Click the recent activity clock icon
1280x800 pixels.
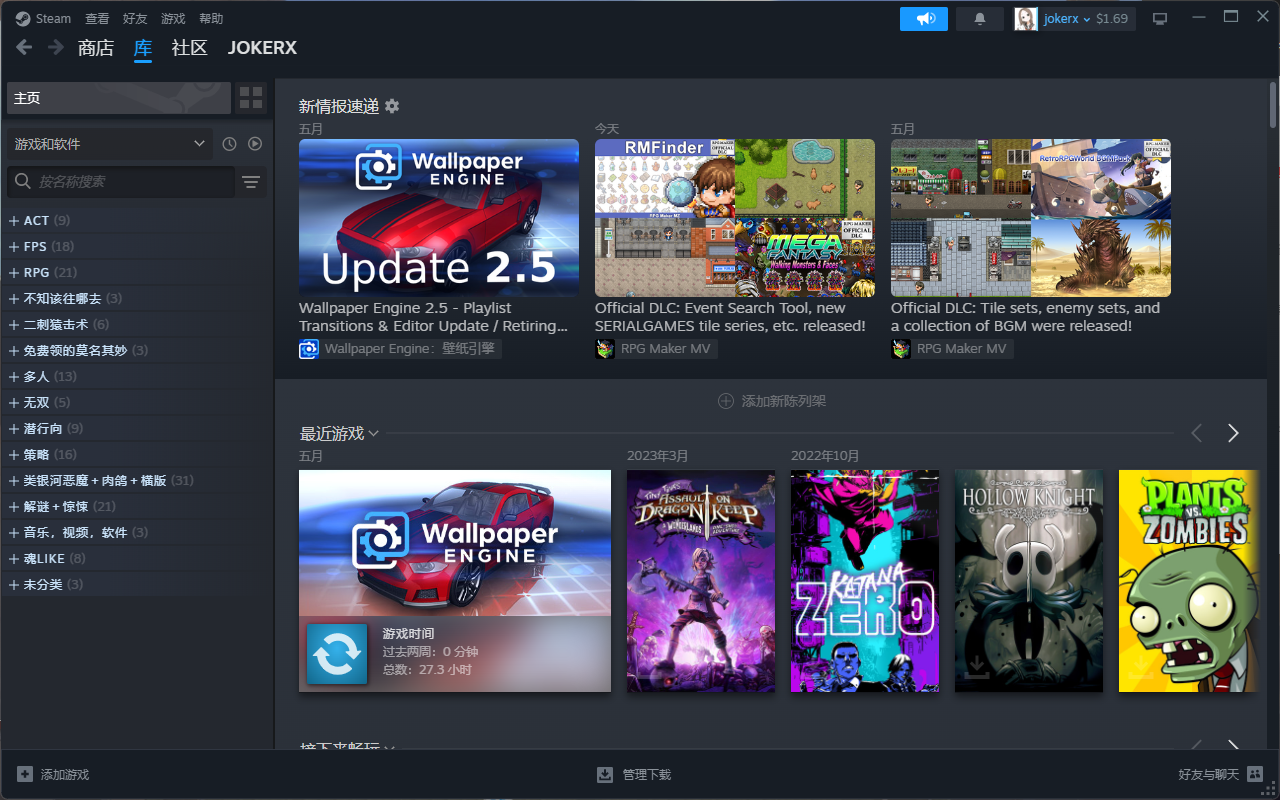tap(229, 144)
